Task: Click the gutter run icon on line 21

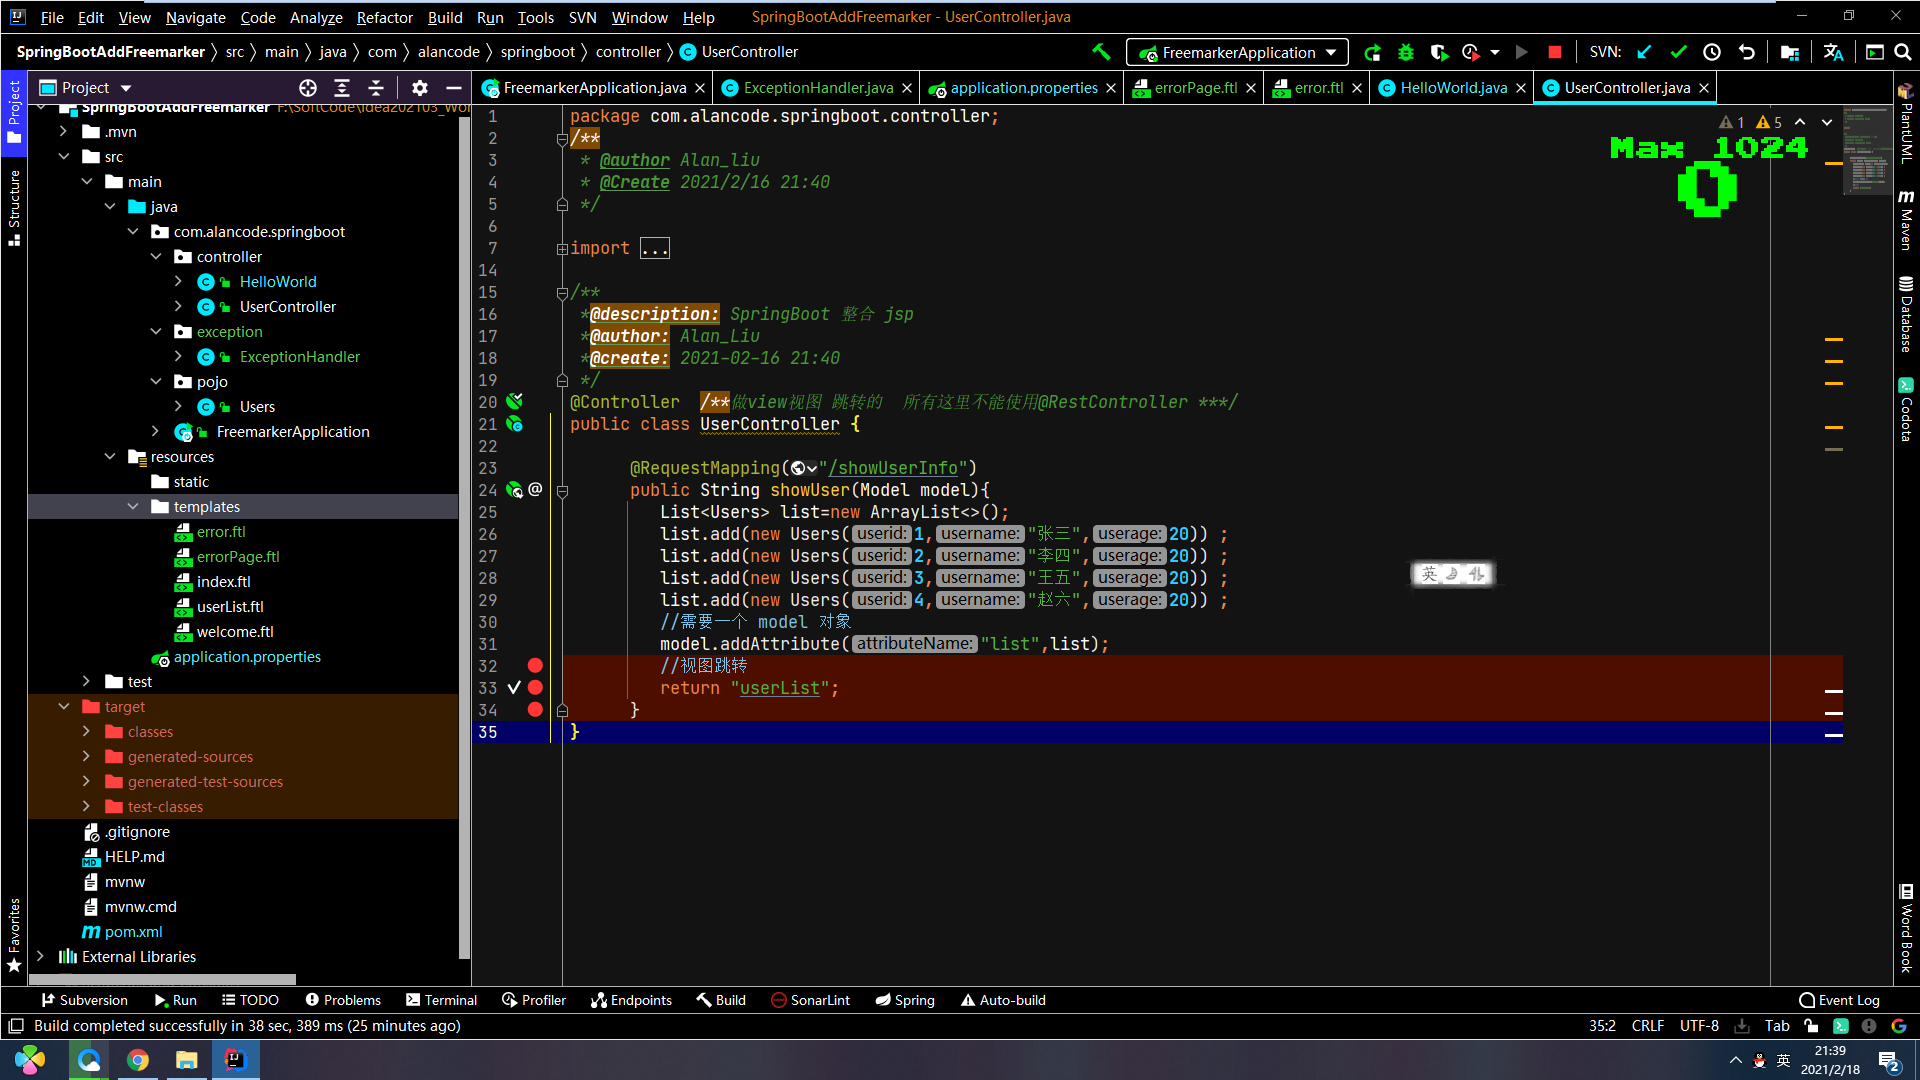Action: (514, 424)
